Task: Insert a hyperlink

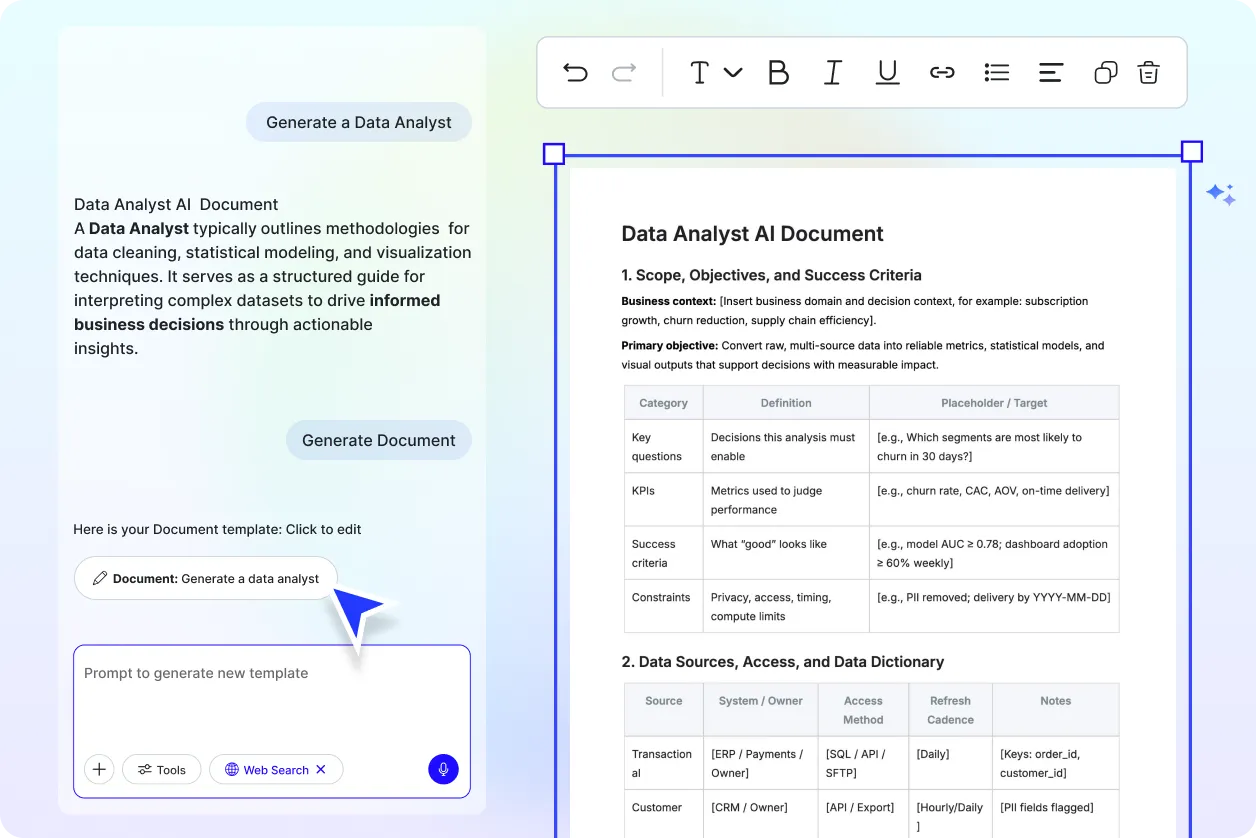Action: pos(942,71)
